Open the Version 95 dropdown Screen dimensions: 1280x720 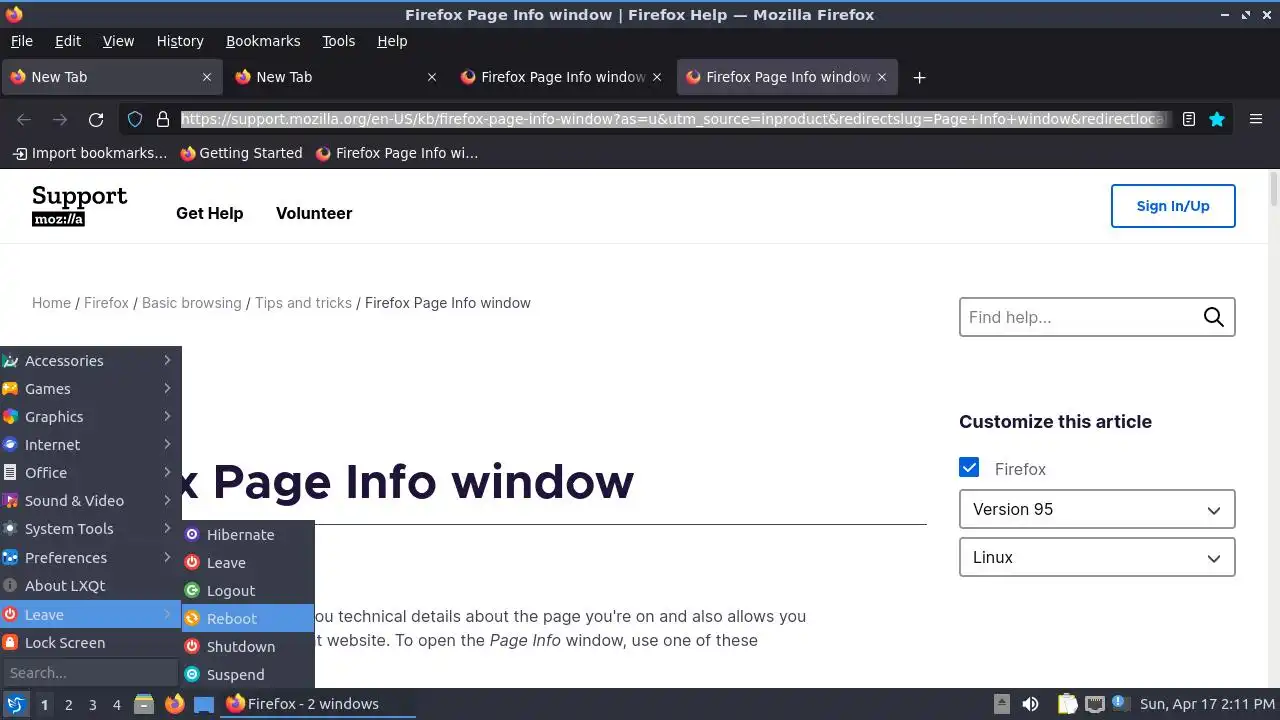pyautogui.click(x=1097, y=509)
